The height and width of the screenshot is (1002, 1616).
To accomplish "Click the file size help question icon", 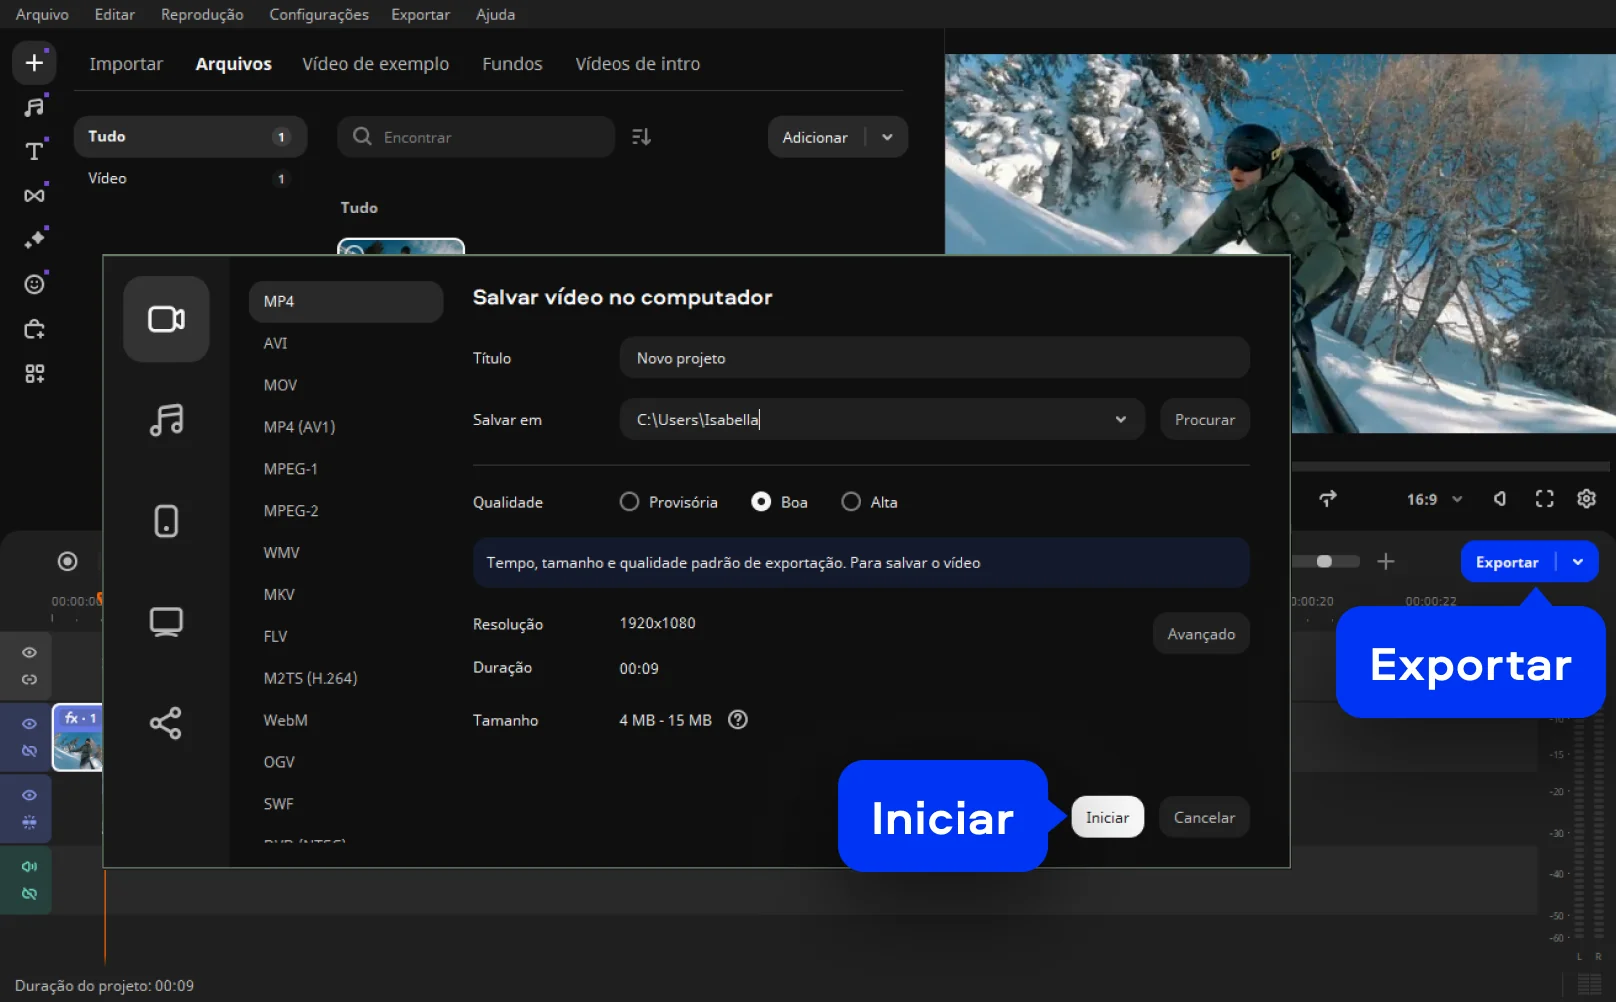I will tap(738, 720).
